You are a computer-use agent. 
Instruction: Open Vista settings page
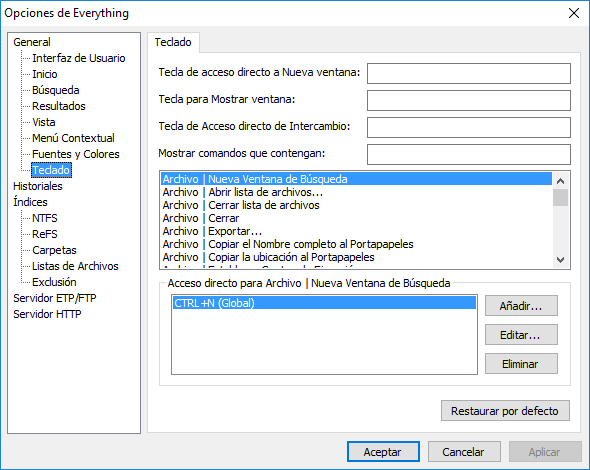coord(44,122)
